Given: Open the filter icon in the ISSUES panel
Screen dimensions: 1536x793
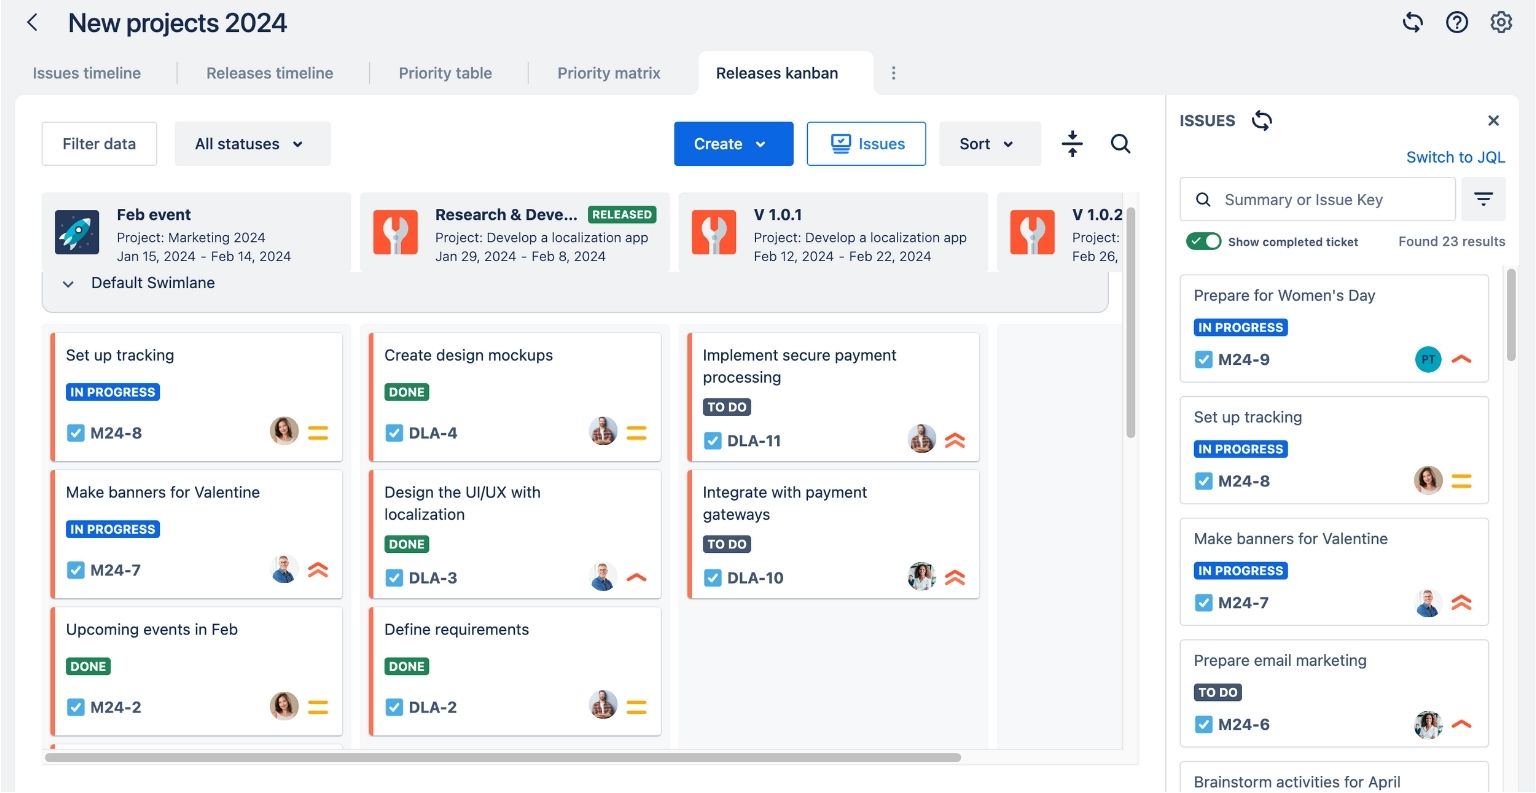Looking at the screenshot, I should tap(1483, 199).
